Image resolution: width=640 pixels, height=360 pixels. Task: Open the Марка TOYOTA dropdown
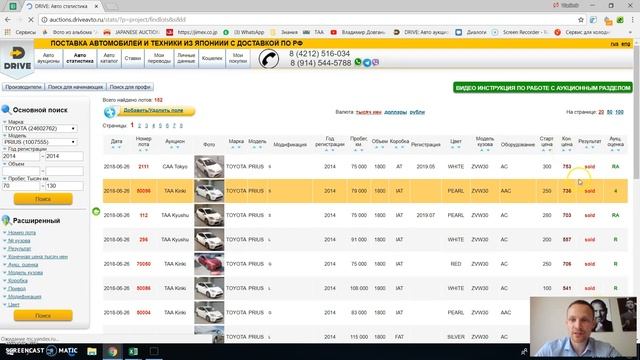click(x=40, y=128)
